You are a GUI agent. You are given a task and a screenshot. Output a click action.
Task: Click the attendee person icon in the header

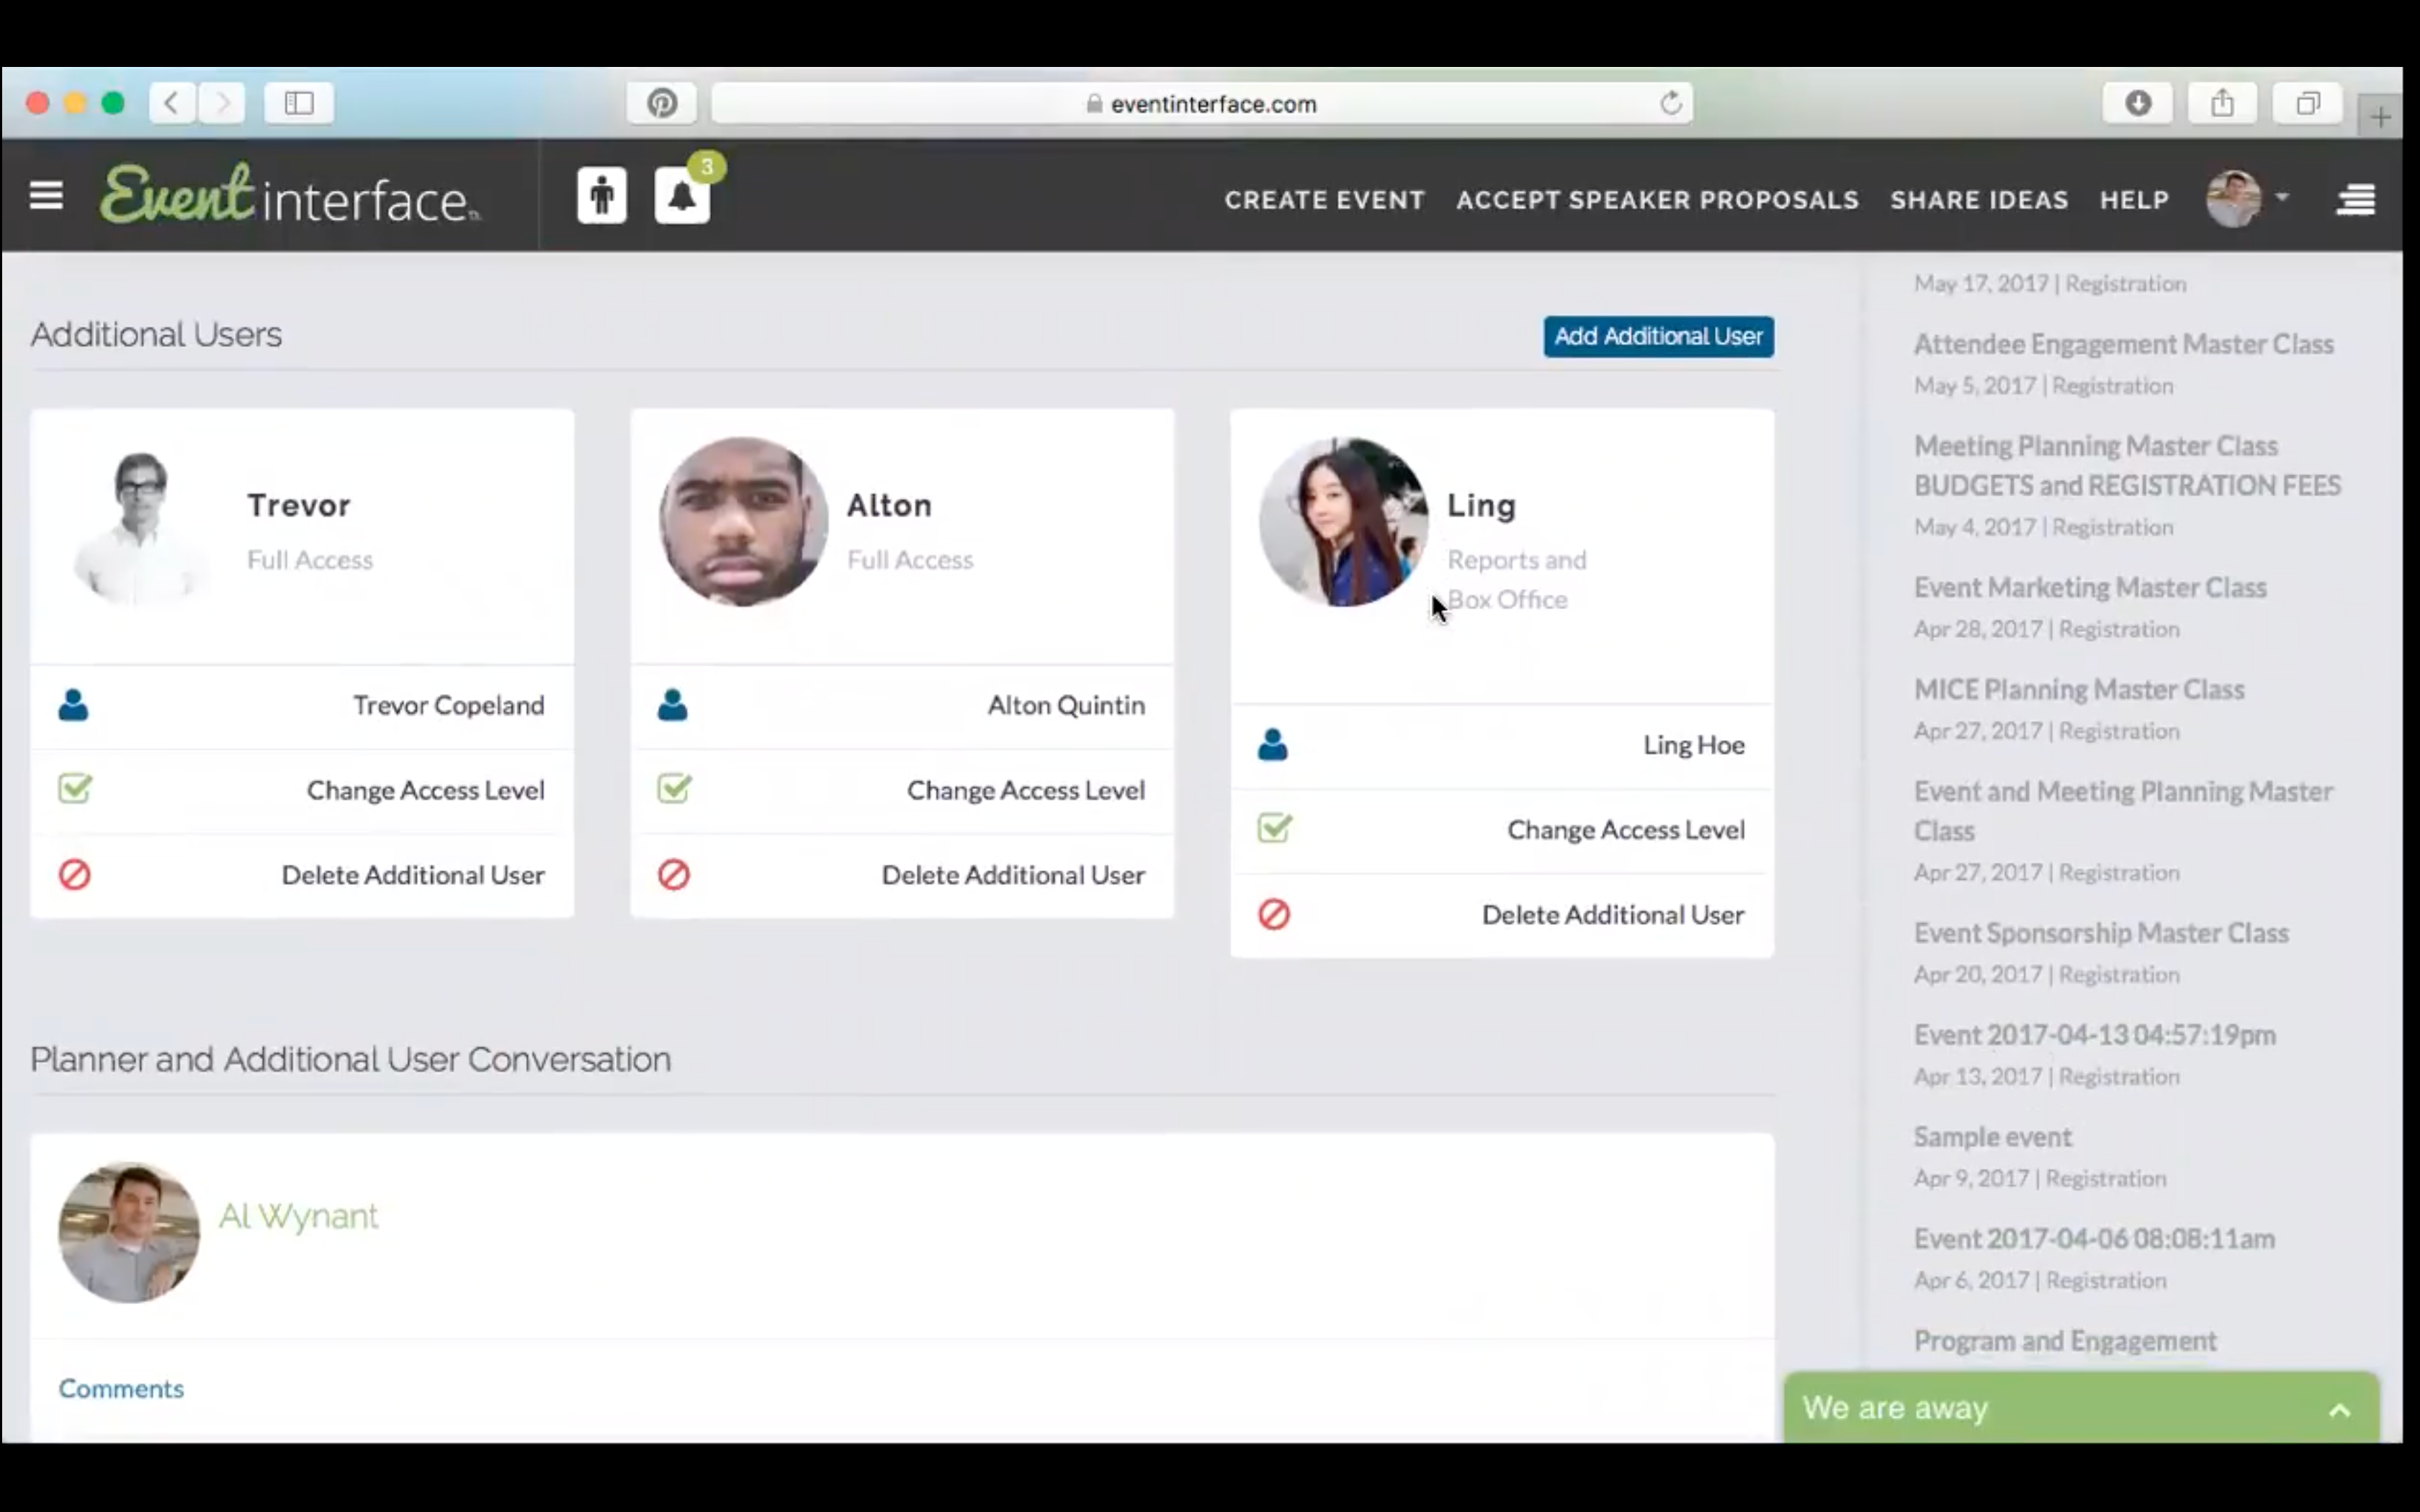coord(601,195)
